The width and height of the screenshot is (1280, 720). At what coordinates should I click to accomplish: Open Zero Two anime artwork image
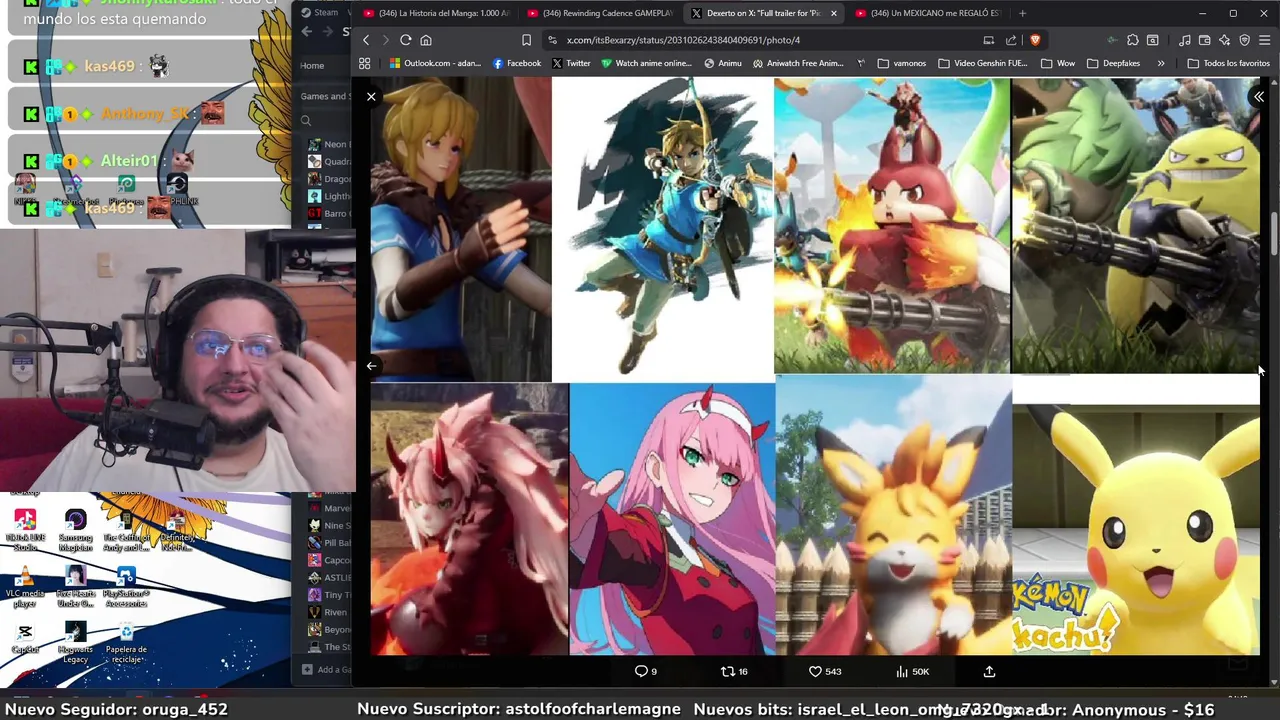[x=672, y=518]
